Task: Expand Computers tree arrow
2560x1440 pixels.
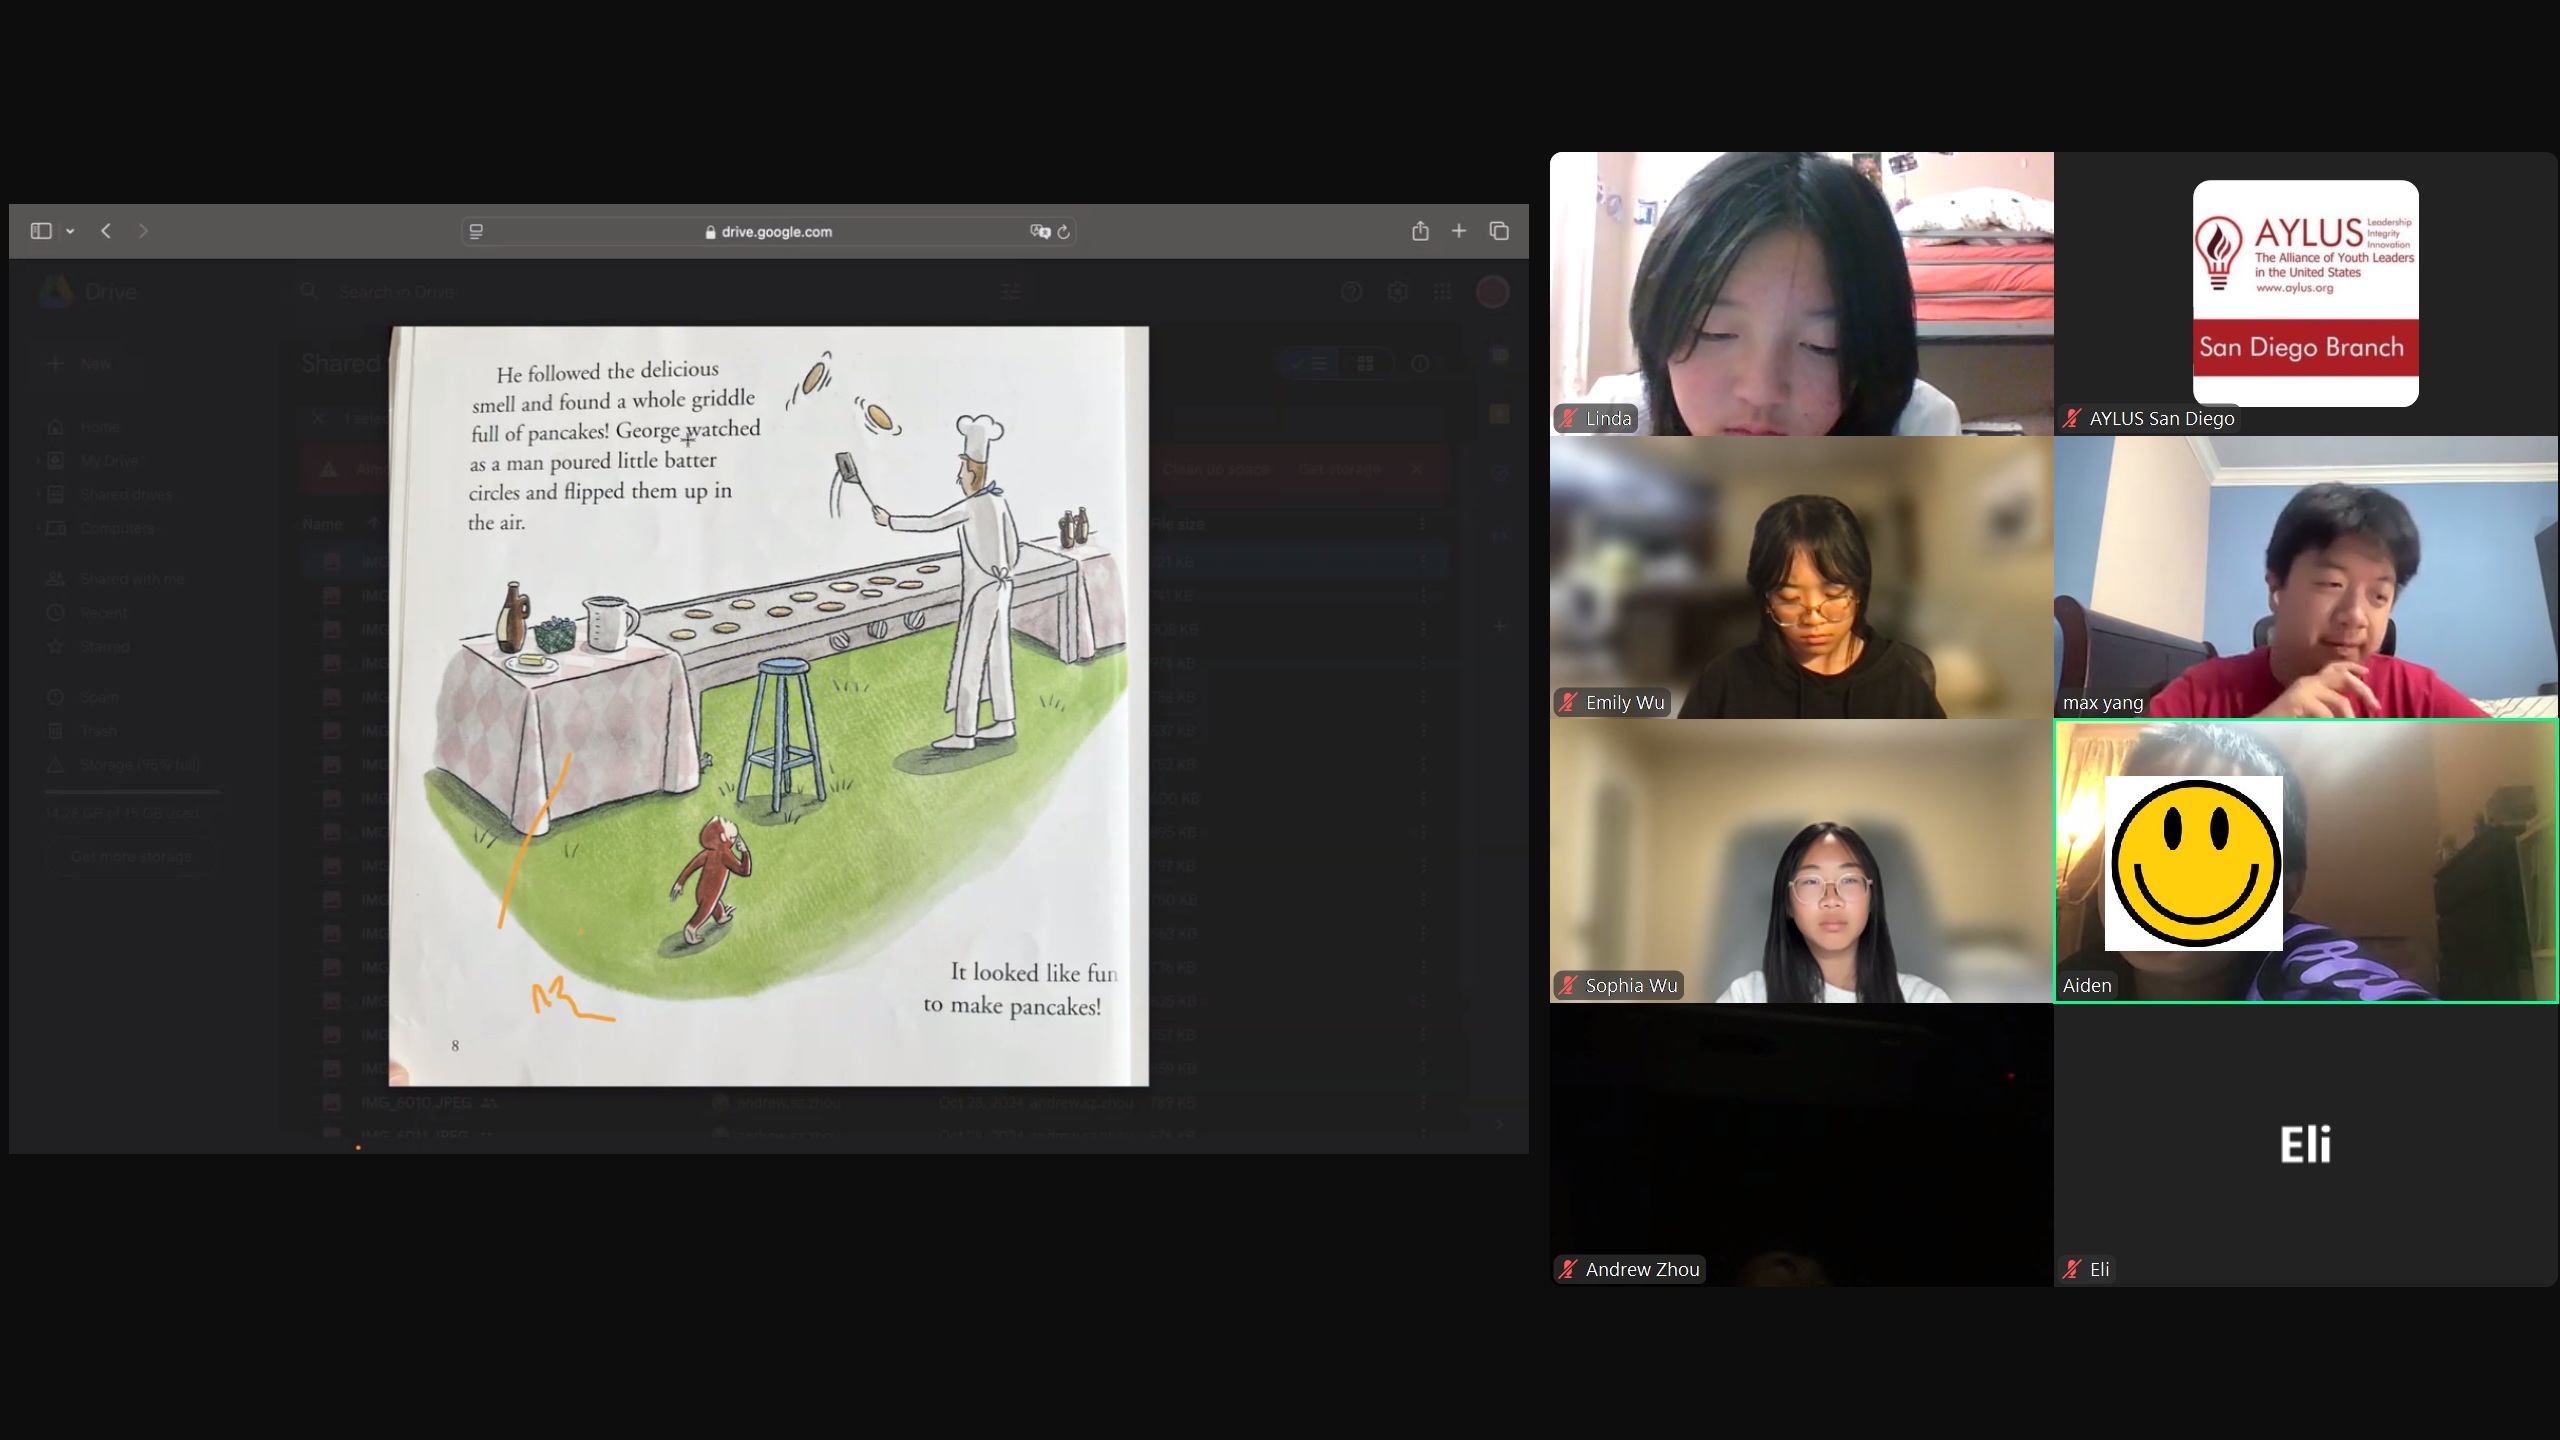Action: [x=38, y=528]
